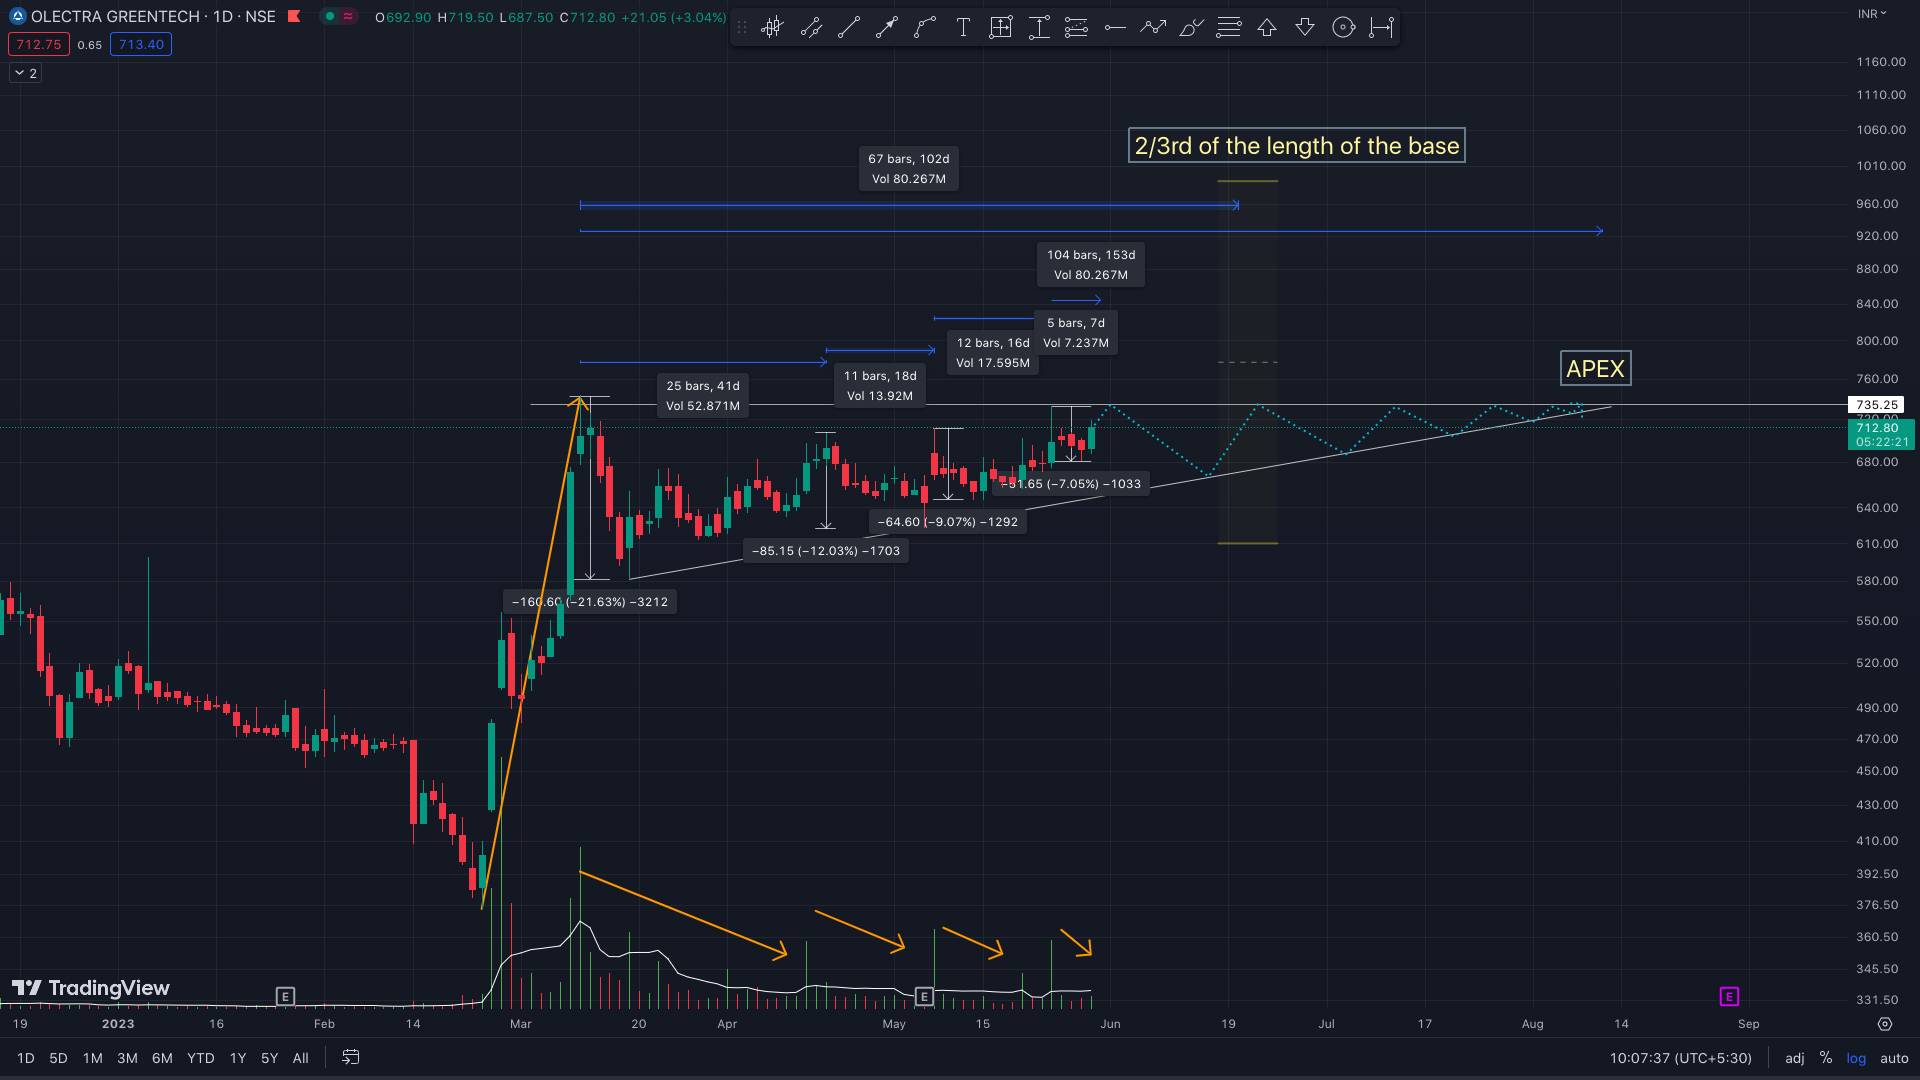This screenshot has width=1920, height=1080.
Task: Select the brush drawing tool
Action: (1190, 28)
